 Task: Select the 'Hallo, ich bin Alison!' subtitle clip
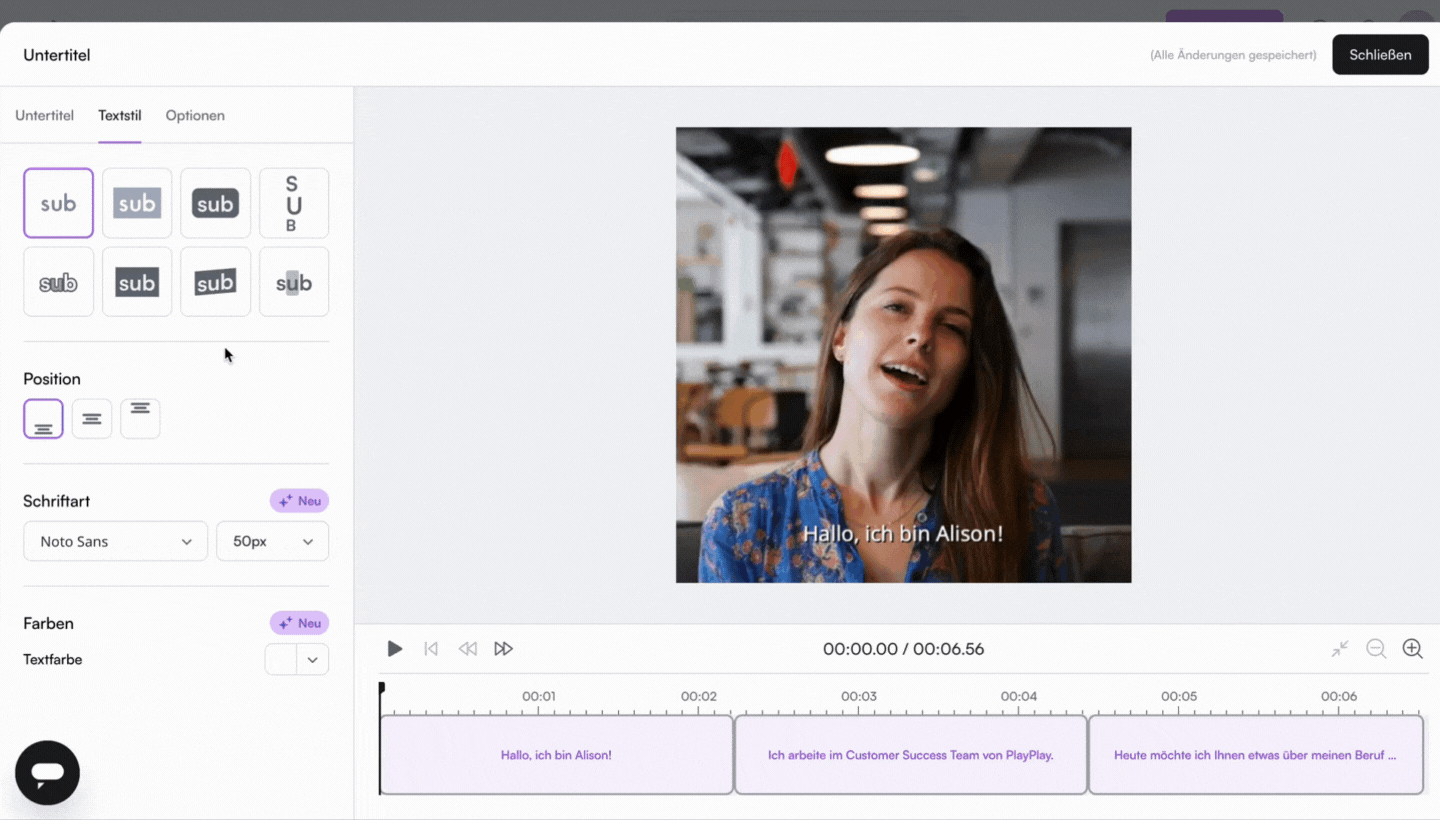557,755
